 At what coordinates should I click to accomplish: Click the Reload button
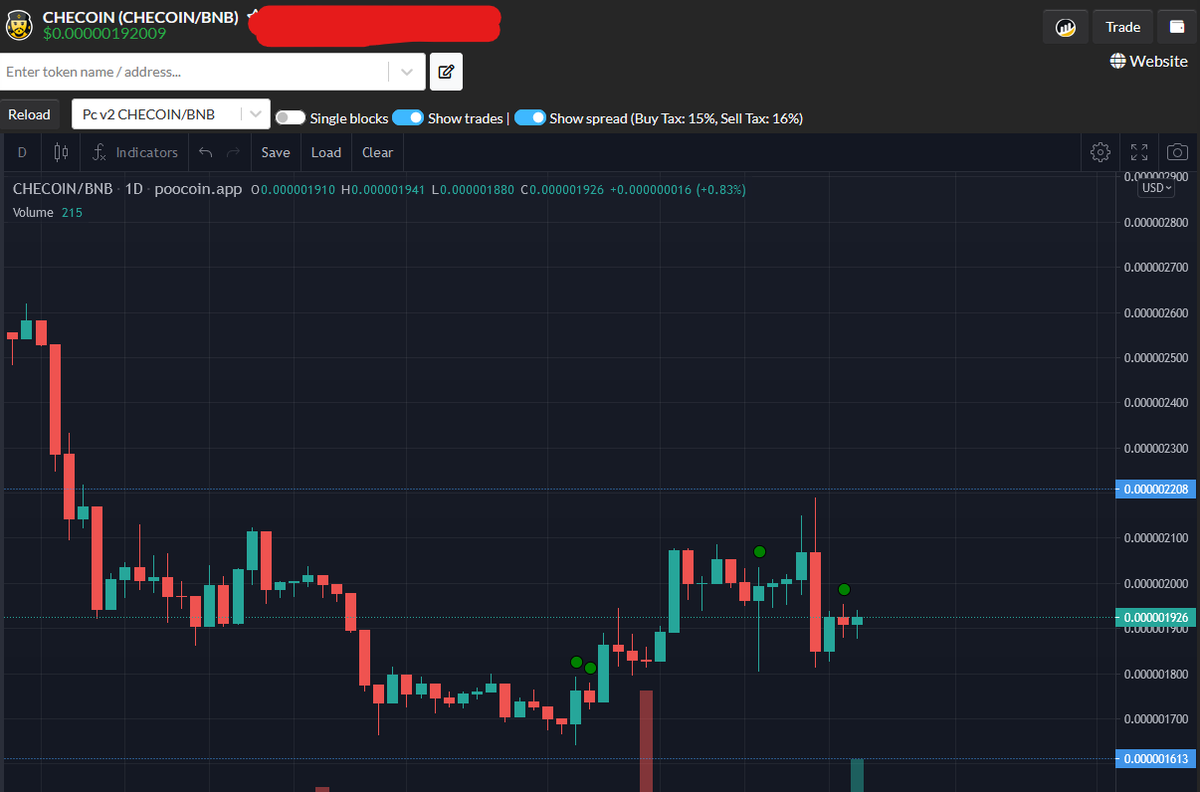tap(29, 114)
